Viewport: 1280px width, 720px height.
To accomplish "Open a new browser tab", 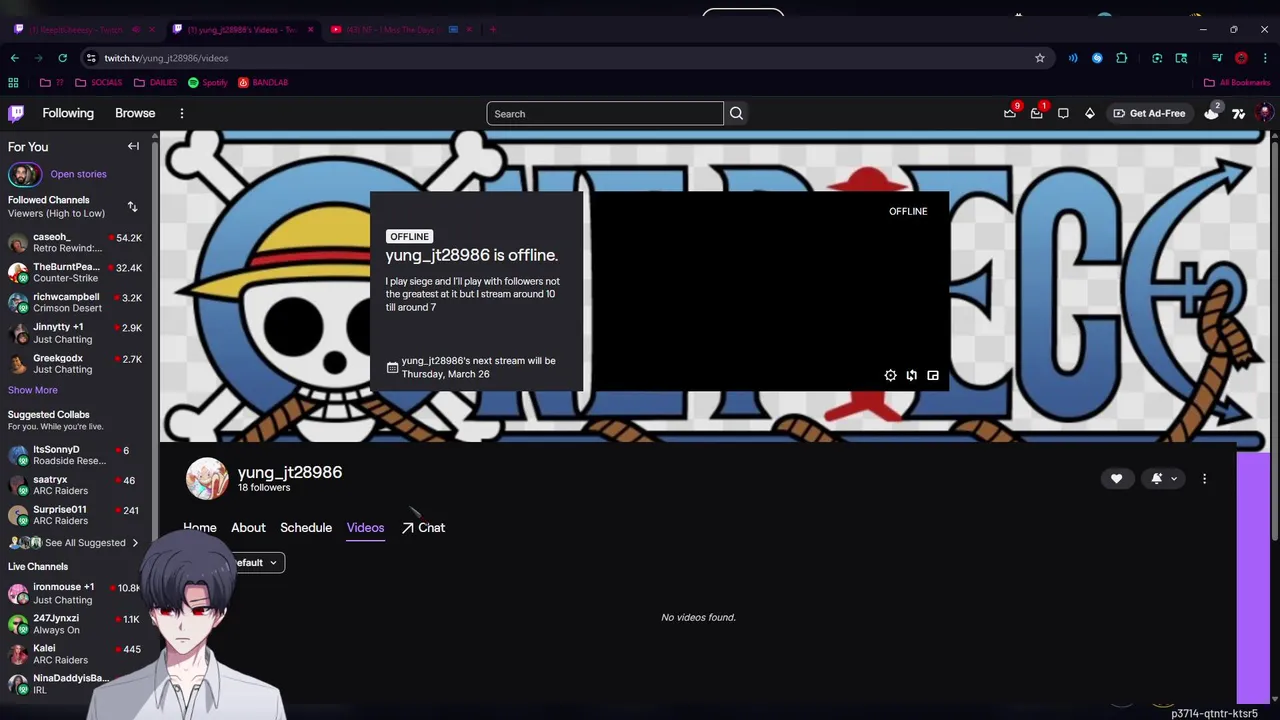I will [x=493, y=29].
